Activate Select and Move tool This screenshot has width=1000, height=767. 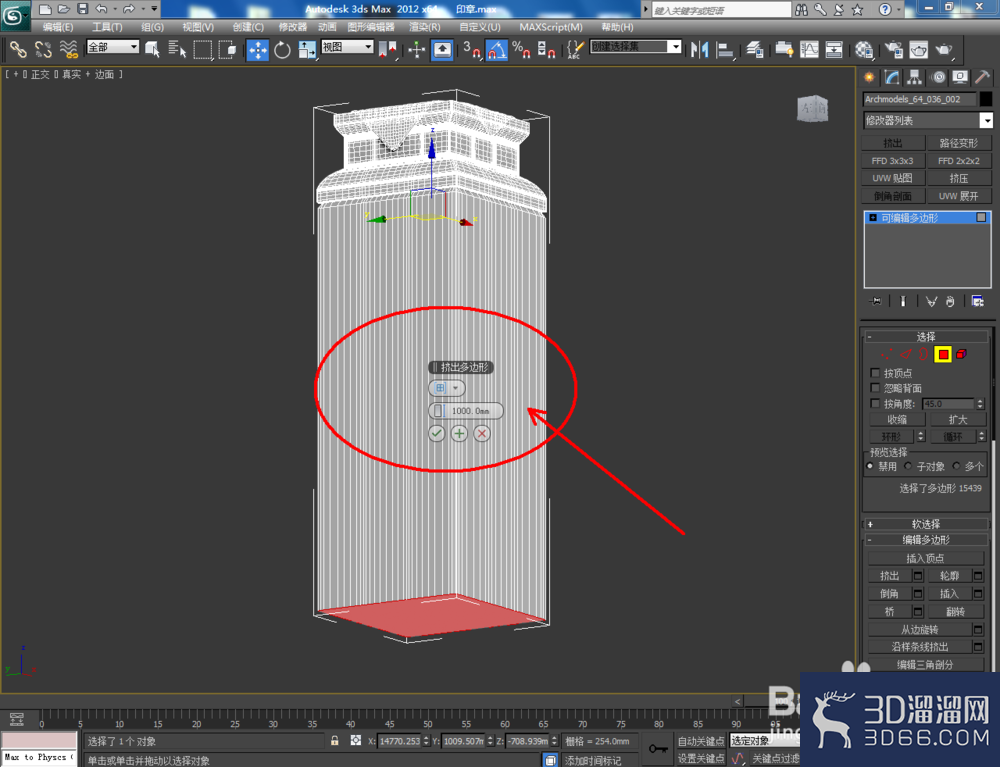click(258, 49)
